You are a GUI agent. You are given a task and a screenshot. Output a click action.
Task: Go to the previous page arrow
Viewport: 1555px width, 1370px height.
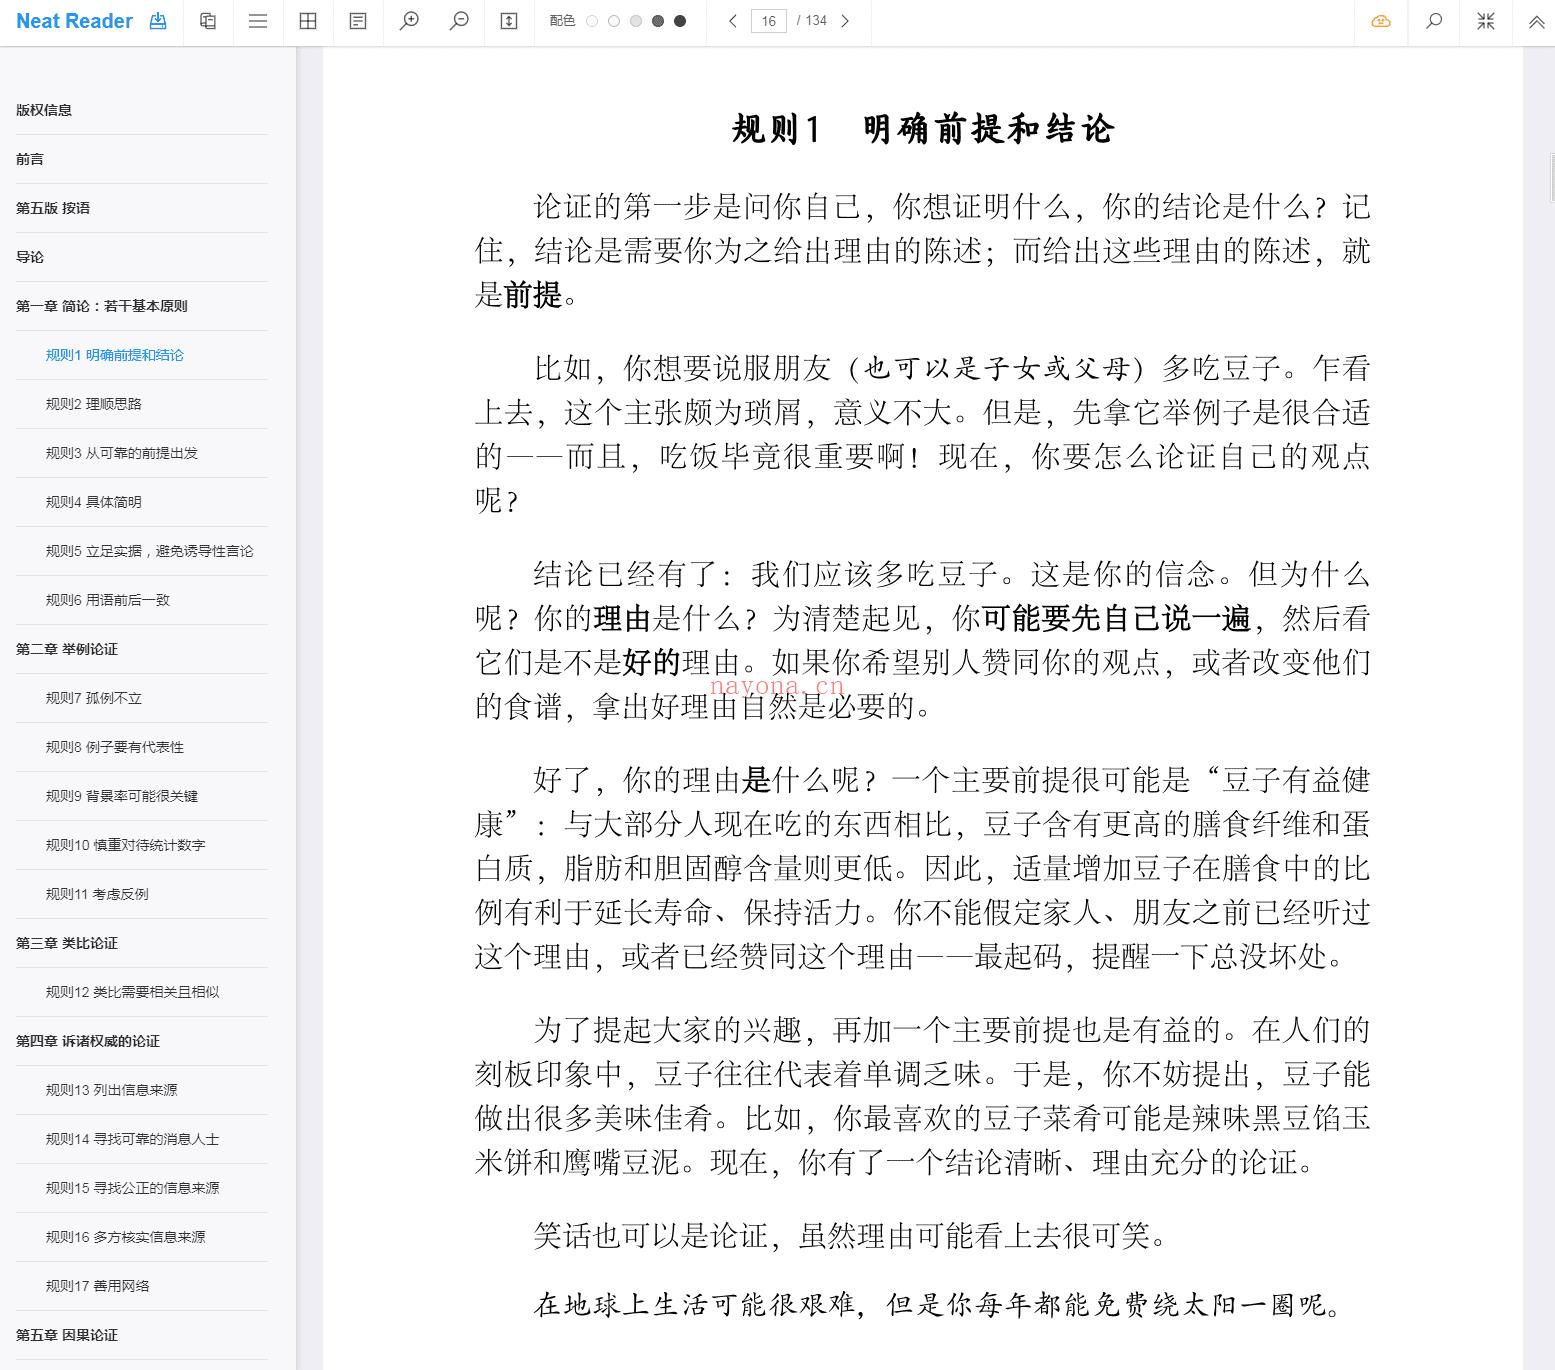(x=733, y=21)
